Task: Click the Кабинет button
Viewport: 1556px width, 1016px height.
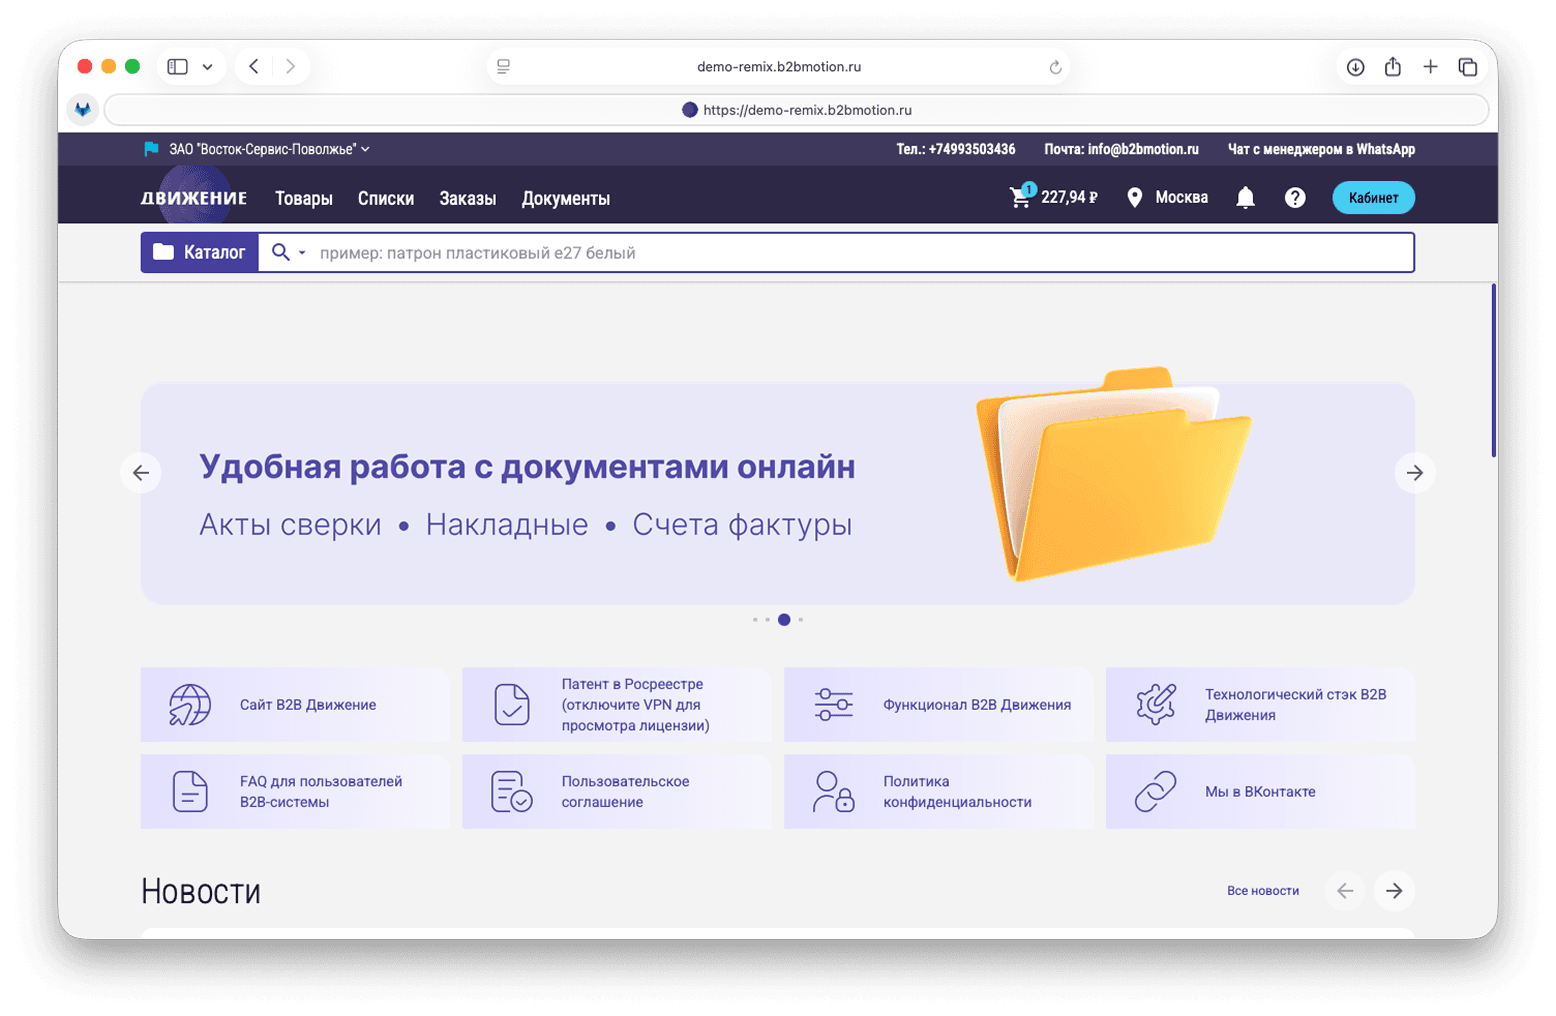Action: pos(1373,198)
